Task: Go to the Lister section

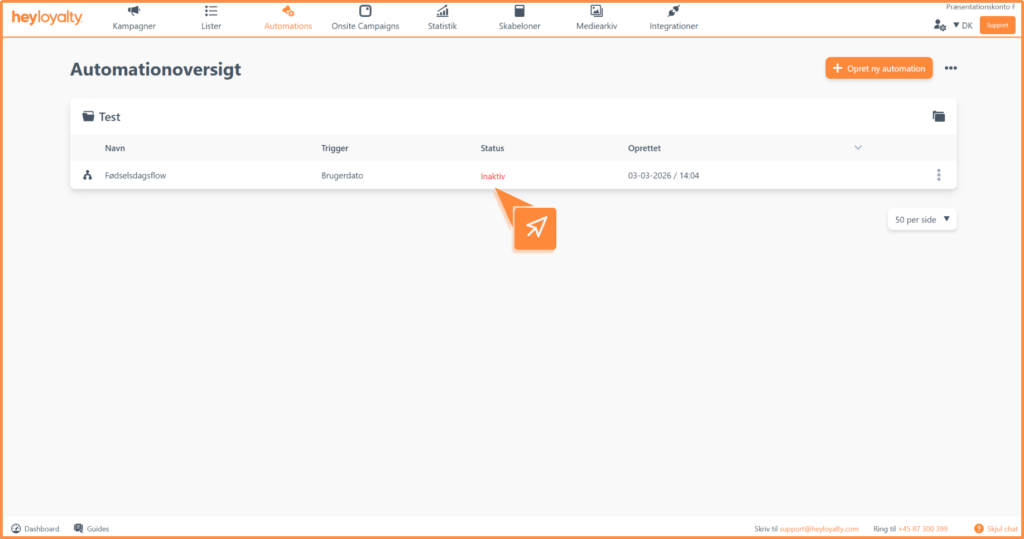Action: pyautogui.click(x=211, y=18)
